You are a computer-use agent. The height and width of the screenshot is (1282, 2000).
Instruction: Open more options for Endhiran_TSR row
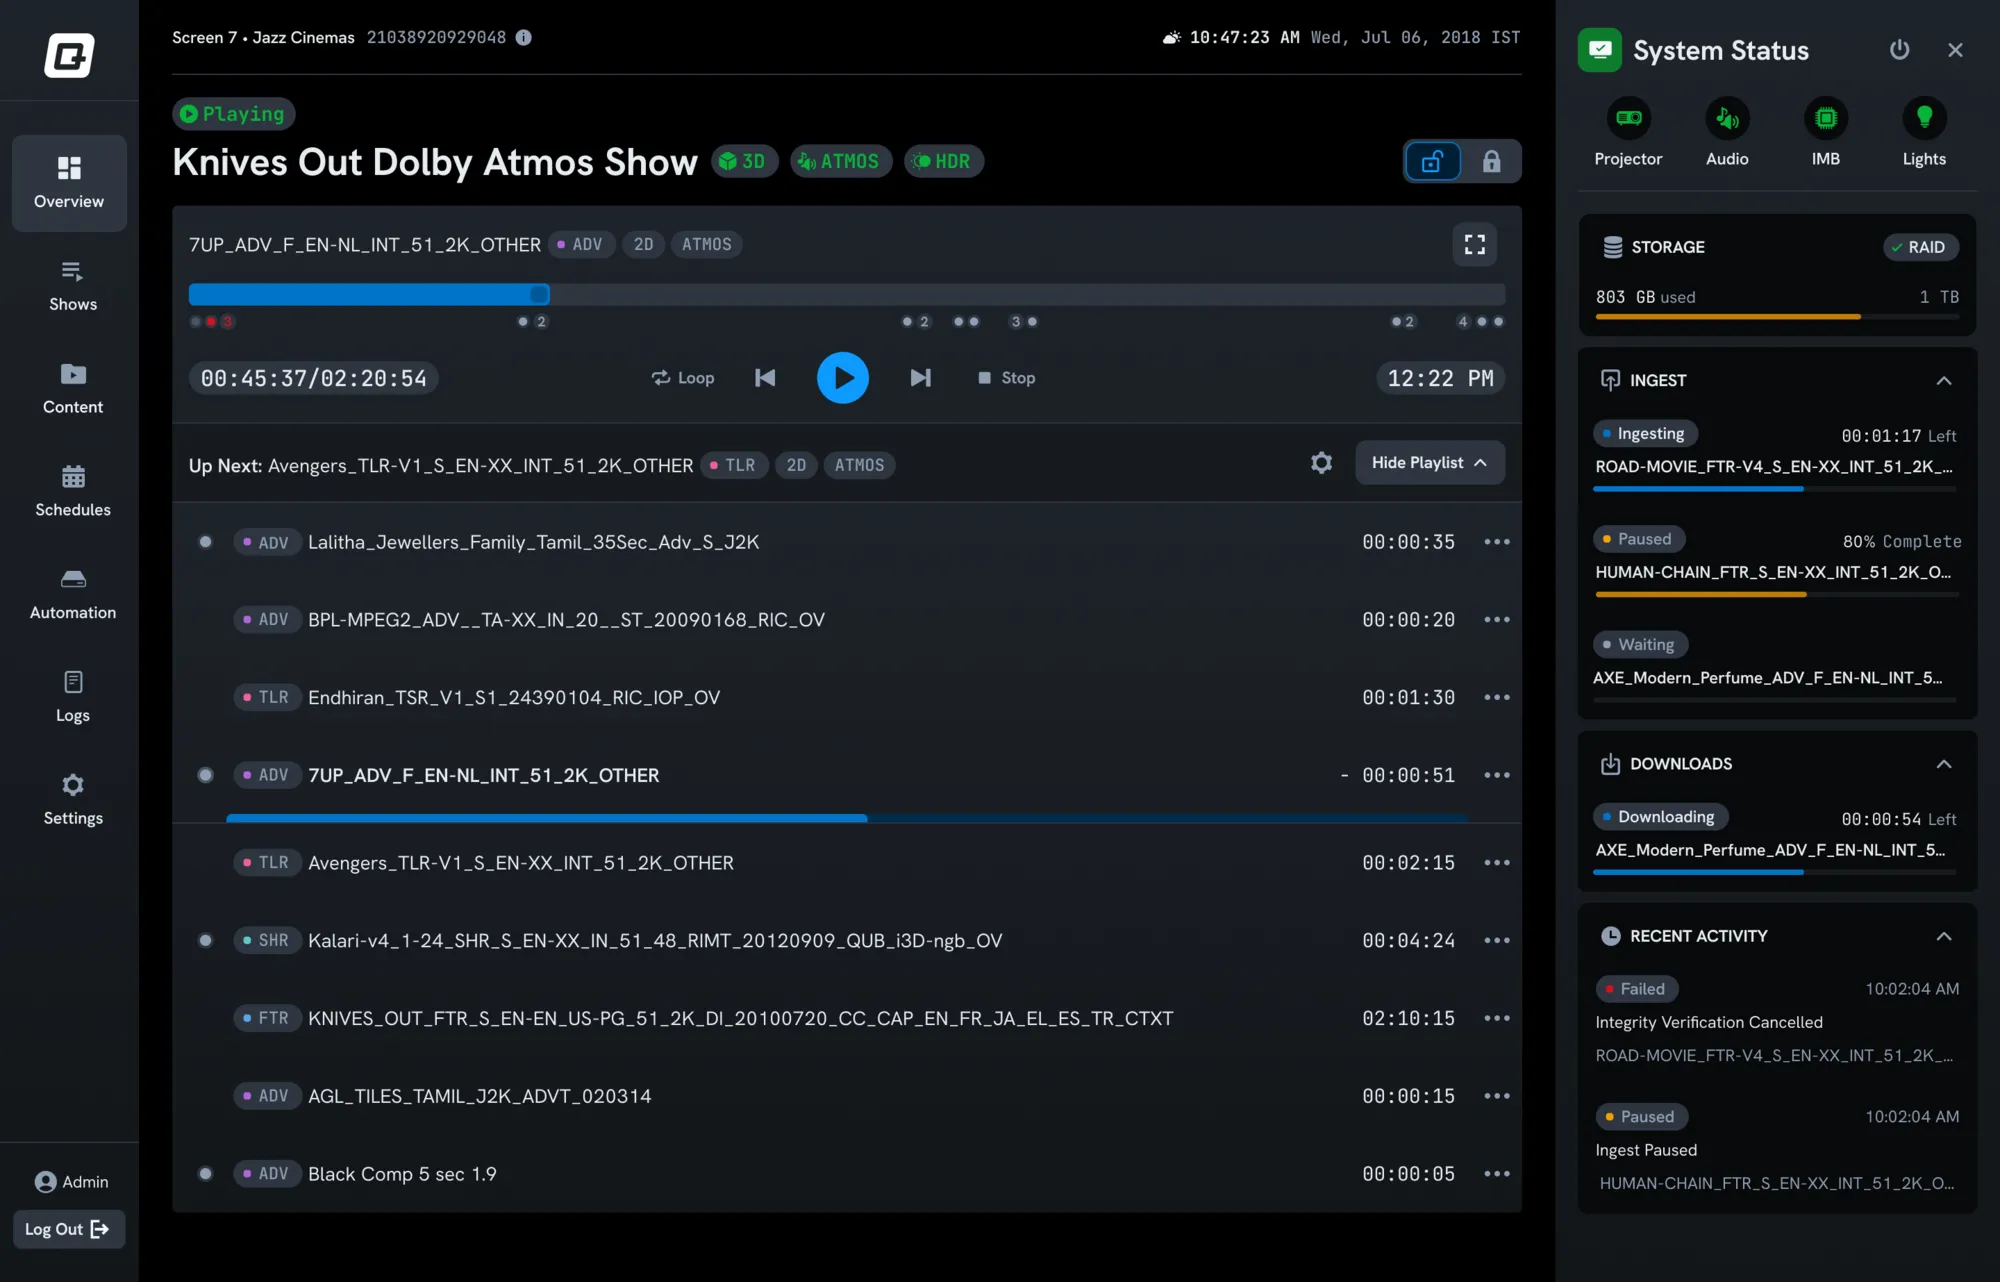(x=1497, y=697)
